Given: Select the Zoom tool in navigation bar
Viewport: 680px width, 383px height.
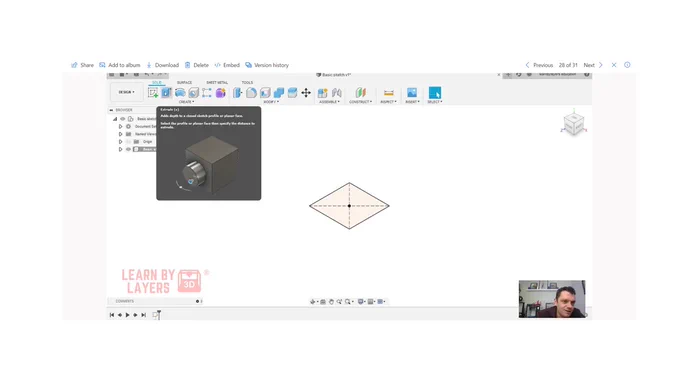Looking at the screenshot, I should tap(339, 301).
